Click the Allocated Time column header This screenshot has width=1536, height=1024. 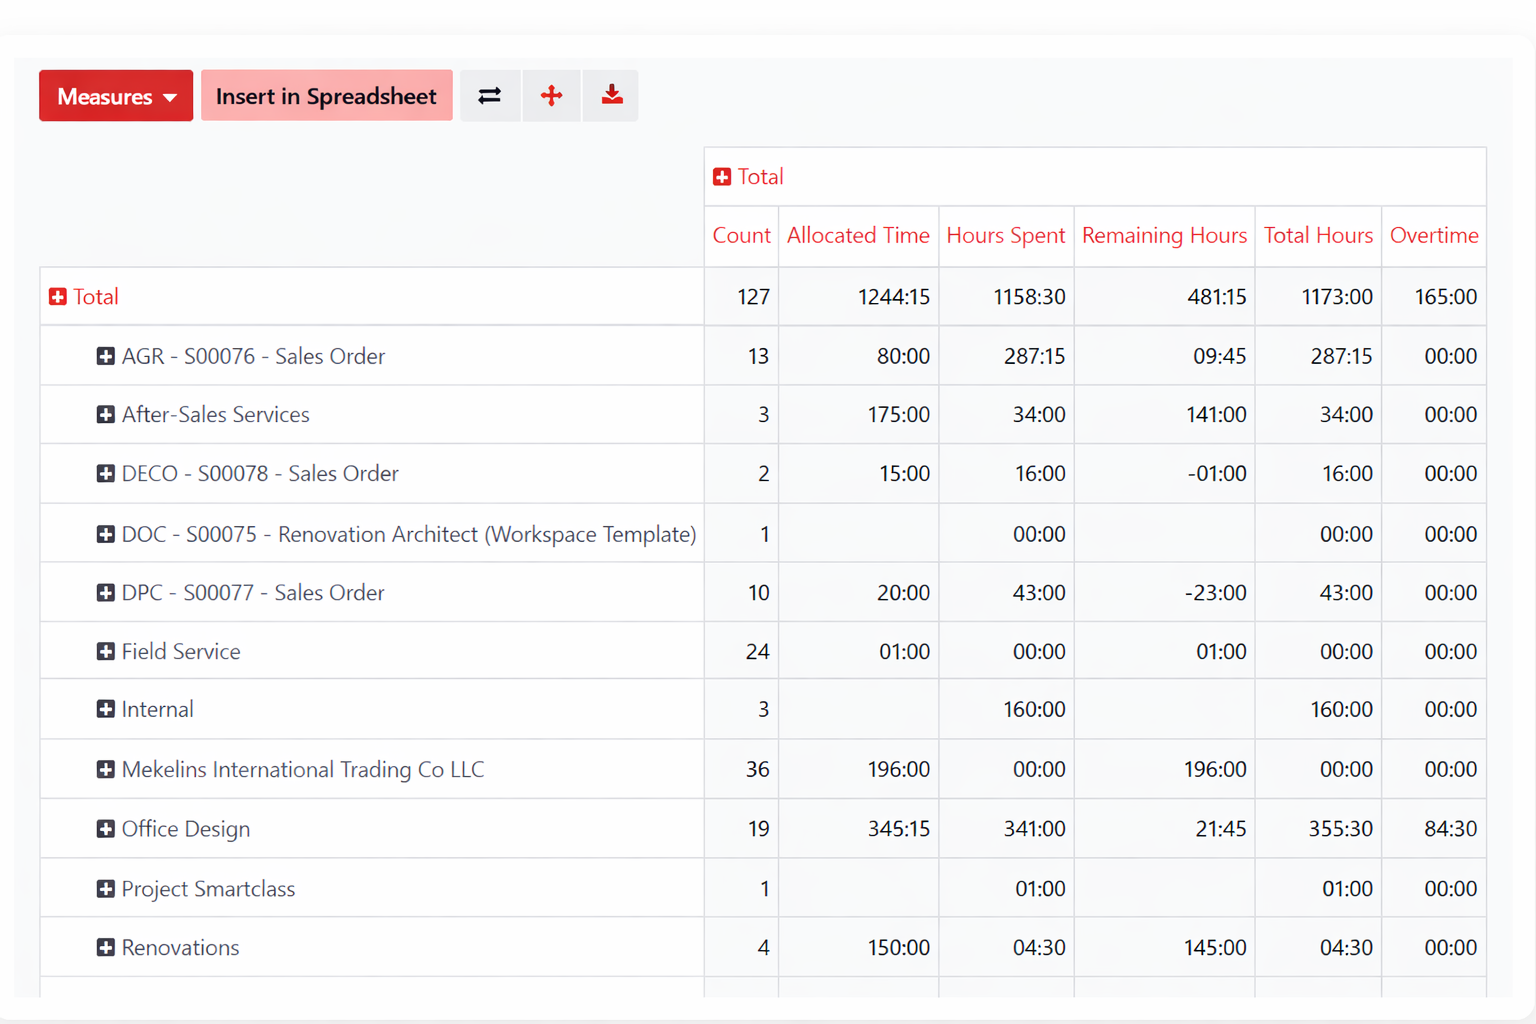tap(857, 236)
